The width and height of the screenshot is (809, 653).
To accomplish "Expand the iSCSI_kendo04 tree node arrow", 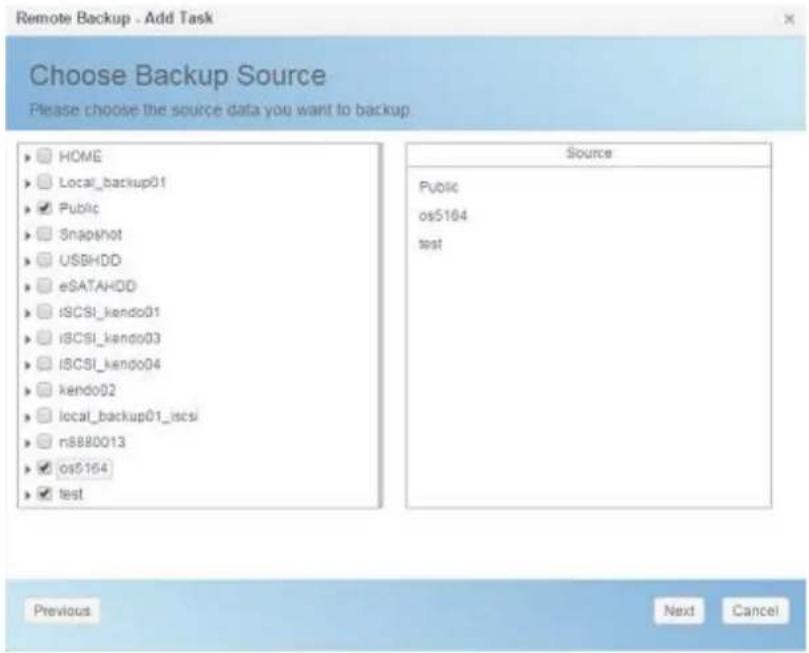I will [x=28, y=365].
